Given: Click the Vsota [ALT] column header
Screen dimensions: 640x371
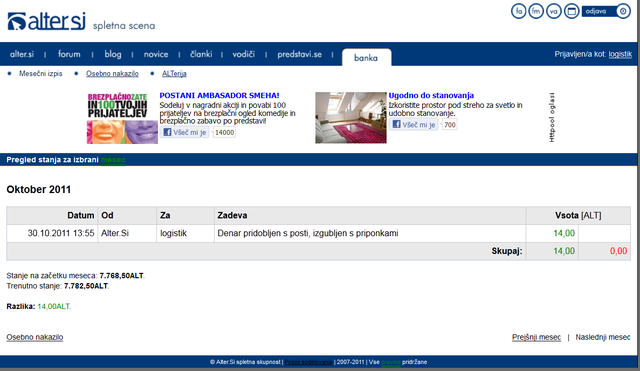Looking at the screenshot, I should pyautogui.click(x=578, y=215).
